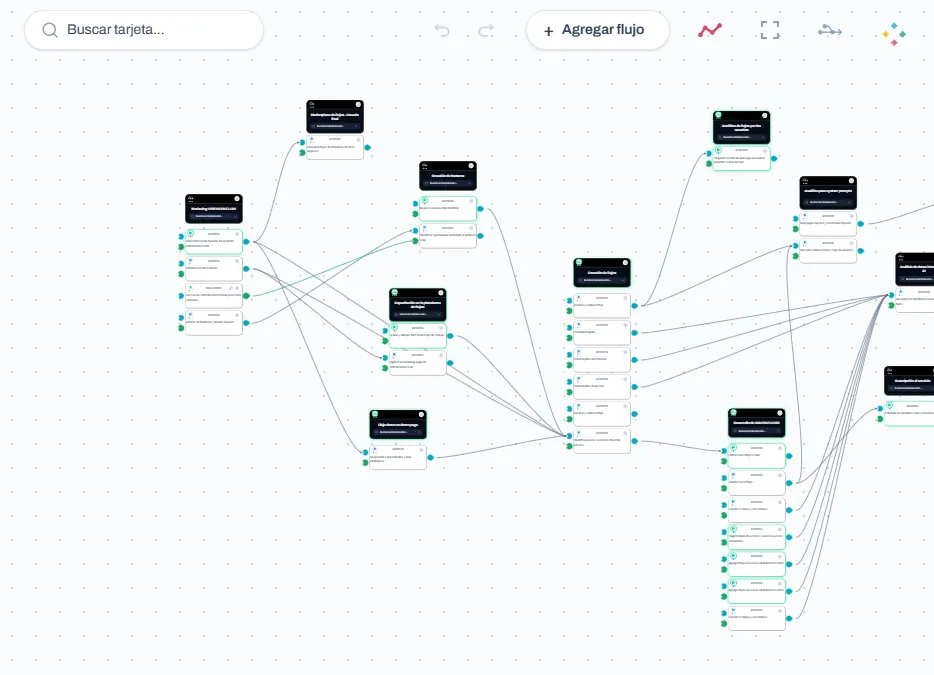This screenshot has height=675, width=934.
Task: Click green input port of Marketplace de flujos card
Action: point(302,153)
